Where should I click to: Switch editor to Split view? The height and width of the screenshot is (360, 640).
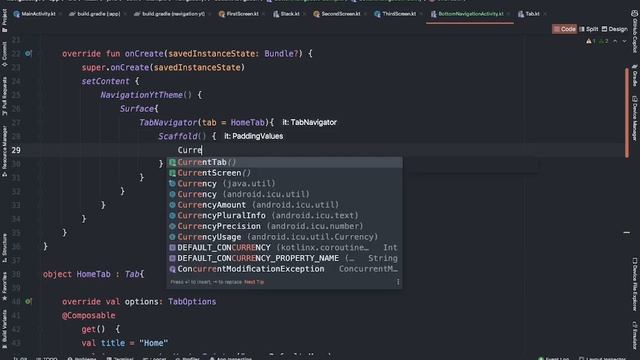pos(589,29)
